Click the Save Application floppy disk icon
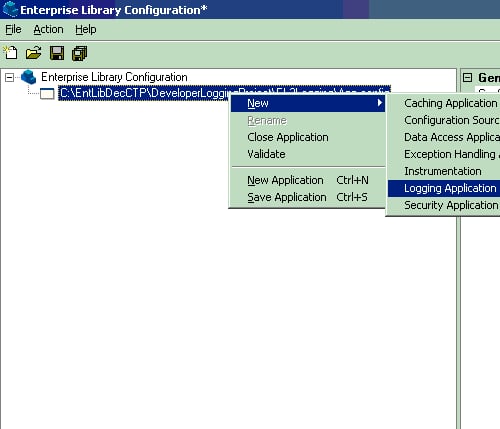500x429 pixels. pyautogui.click(x=57, y=53)
